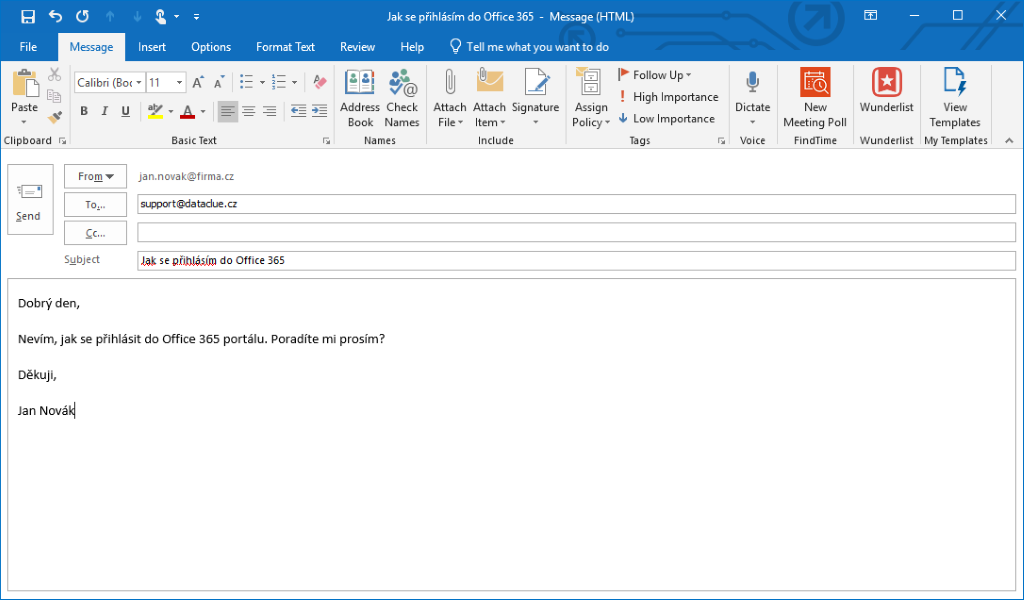Click Tell me what you want to do

(530, 47)
